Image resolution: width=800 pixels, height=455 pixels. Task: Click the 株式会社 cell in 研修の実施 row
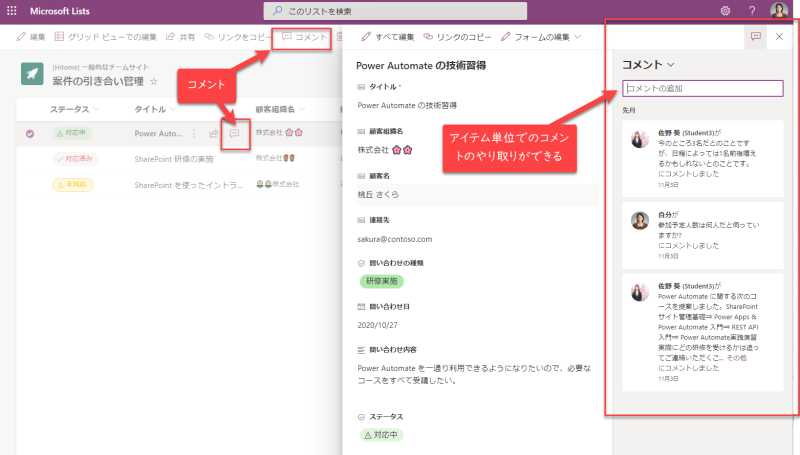[276, 159]
